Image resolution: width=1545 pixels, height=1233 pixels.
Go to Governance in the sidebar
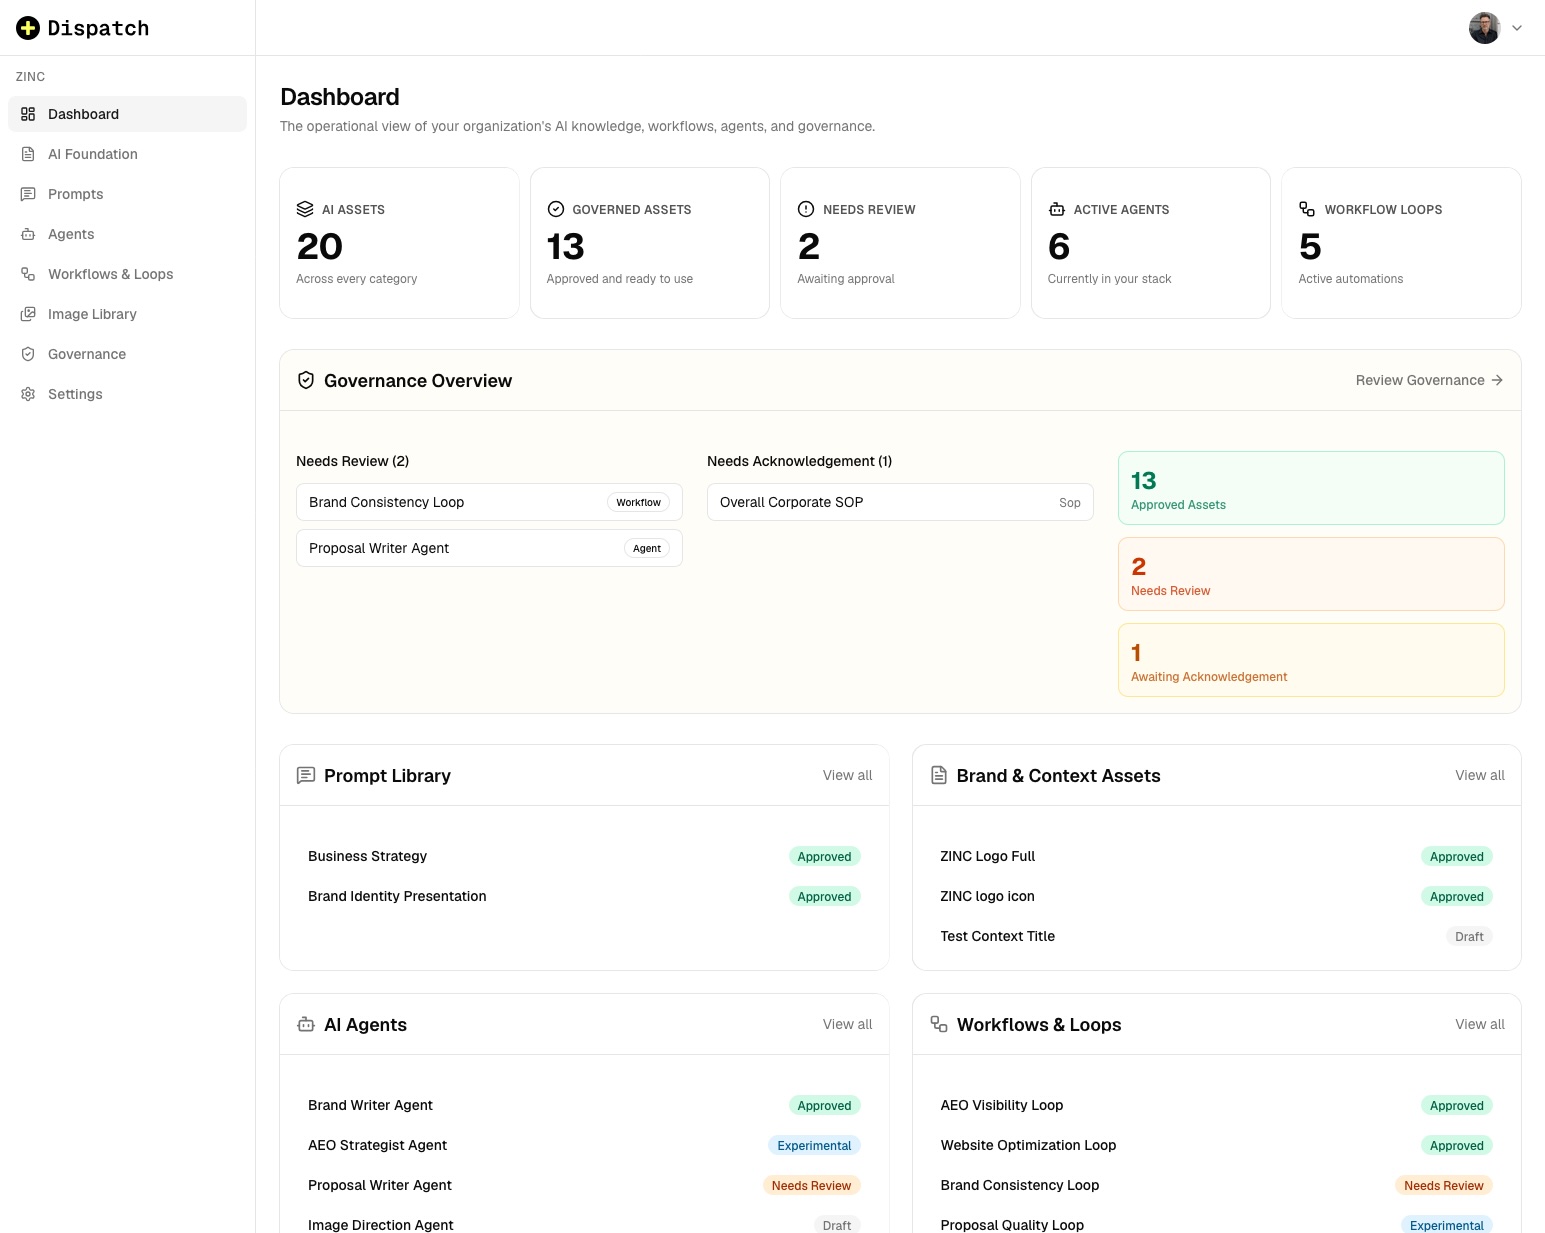point(127,354)
